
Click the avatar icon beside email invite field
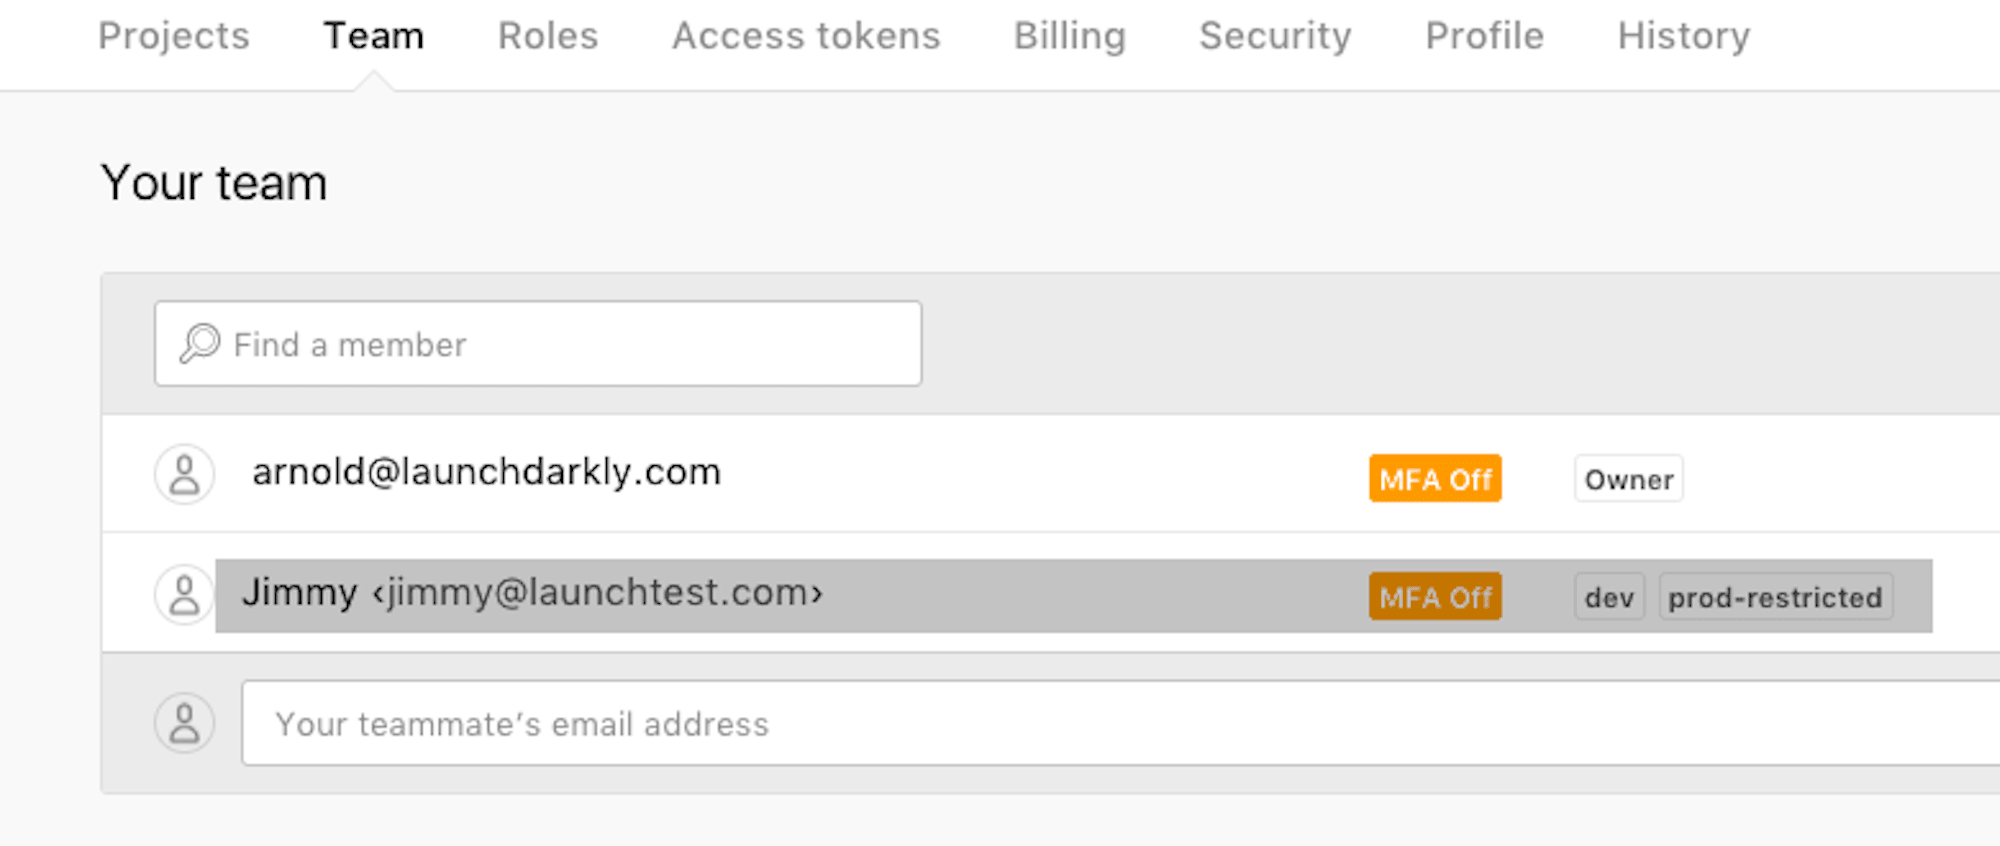point(184,723)
